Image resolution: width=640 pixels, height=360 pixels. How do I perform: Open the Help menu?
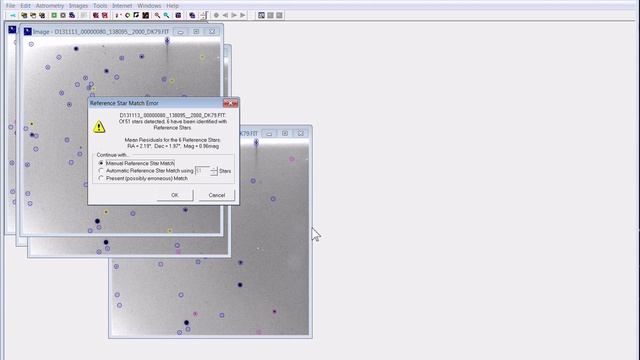point(173,6)
